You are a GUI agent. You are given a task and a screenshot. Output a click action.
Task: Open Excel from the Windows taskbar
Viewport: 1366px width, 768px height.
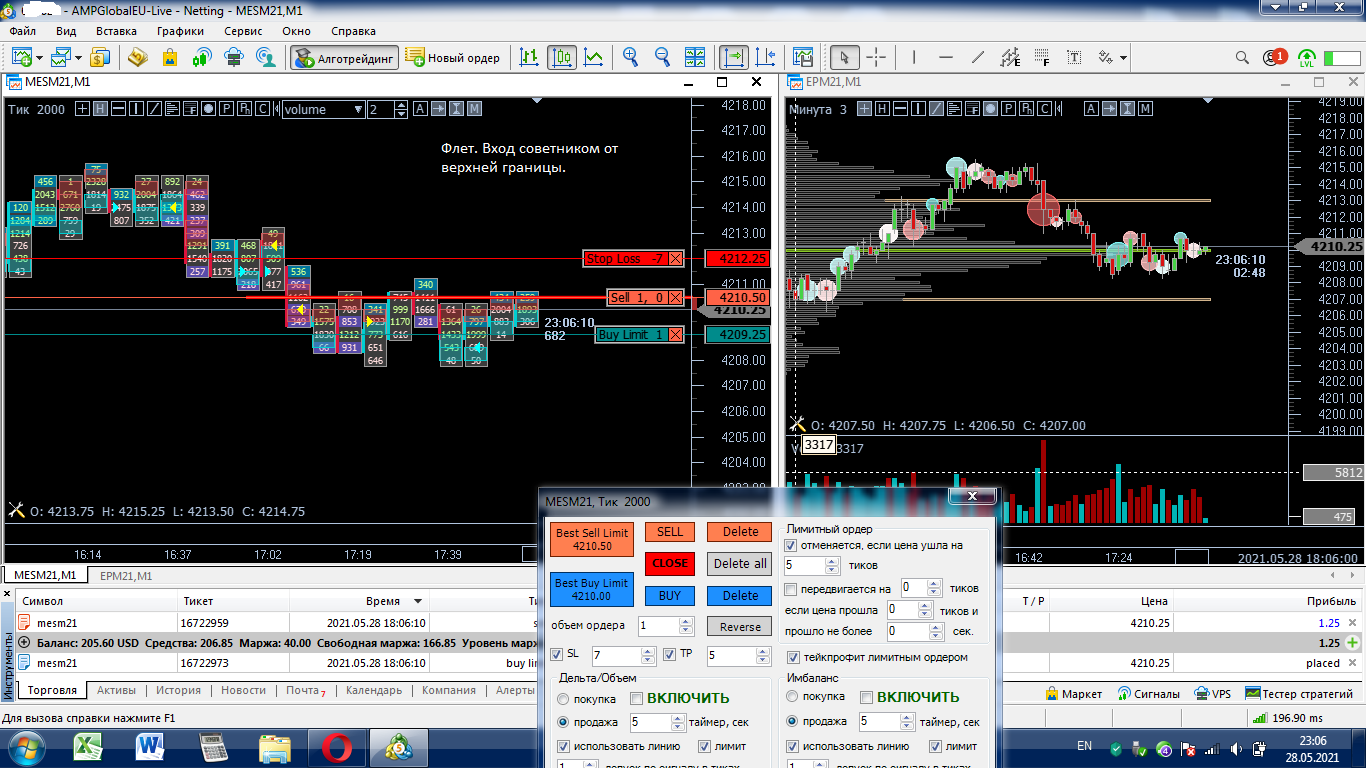pyautogui.click(x=90, y=747)
